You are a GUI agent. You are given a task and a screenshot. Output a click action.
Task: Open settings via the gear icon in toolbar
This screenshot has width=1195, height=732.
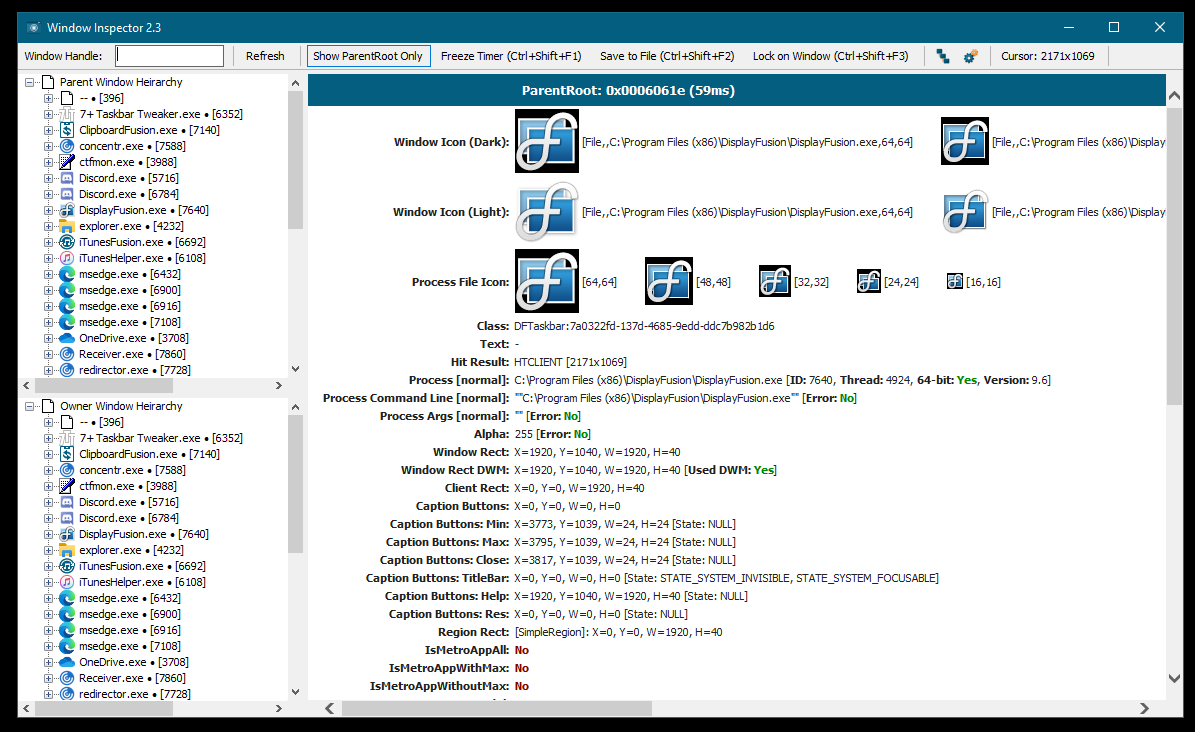[970, 56]
